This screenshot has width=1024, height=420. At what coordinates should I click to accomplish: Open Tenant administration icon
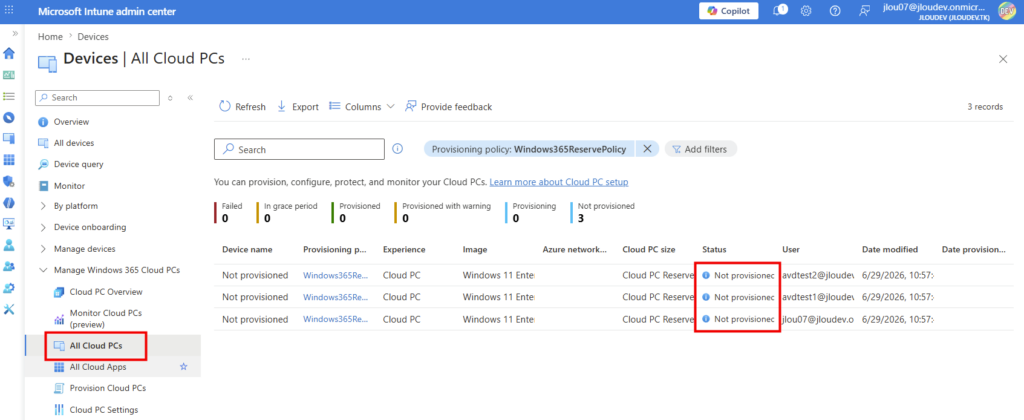tap(9, 288)
